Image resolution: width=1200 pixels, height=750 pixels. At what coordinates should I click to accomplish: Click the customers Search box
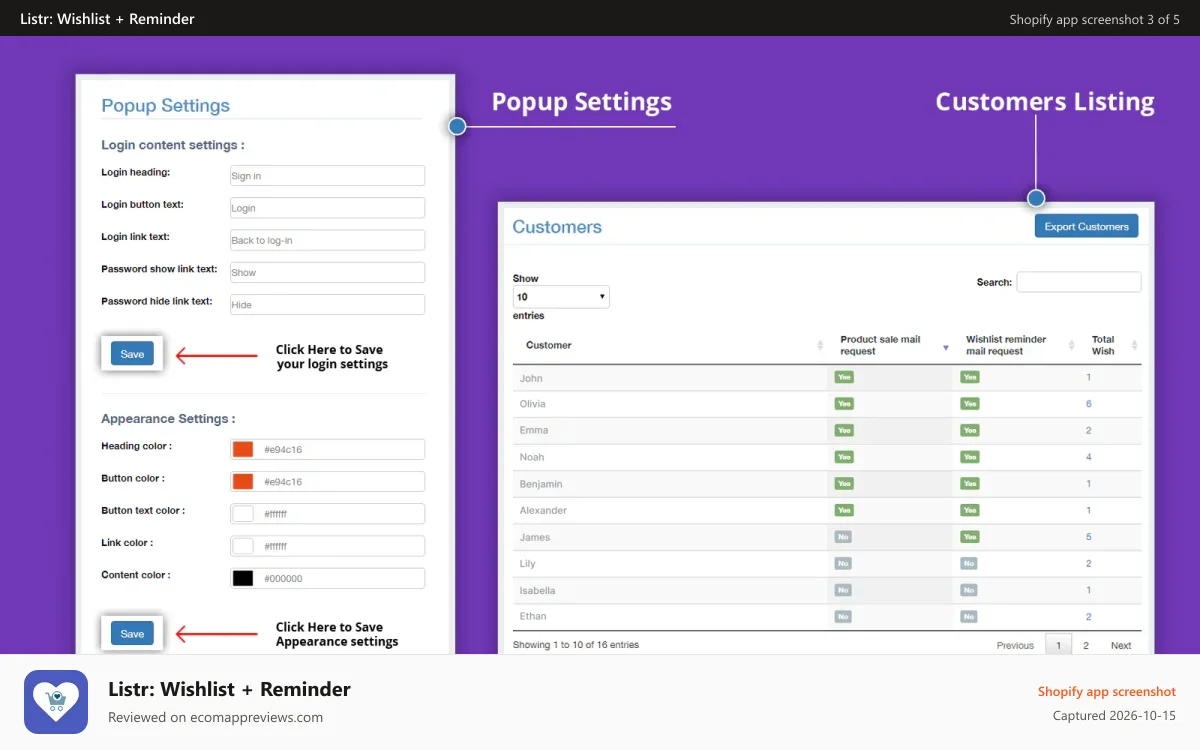[x=1079, y=282]
